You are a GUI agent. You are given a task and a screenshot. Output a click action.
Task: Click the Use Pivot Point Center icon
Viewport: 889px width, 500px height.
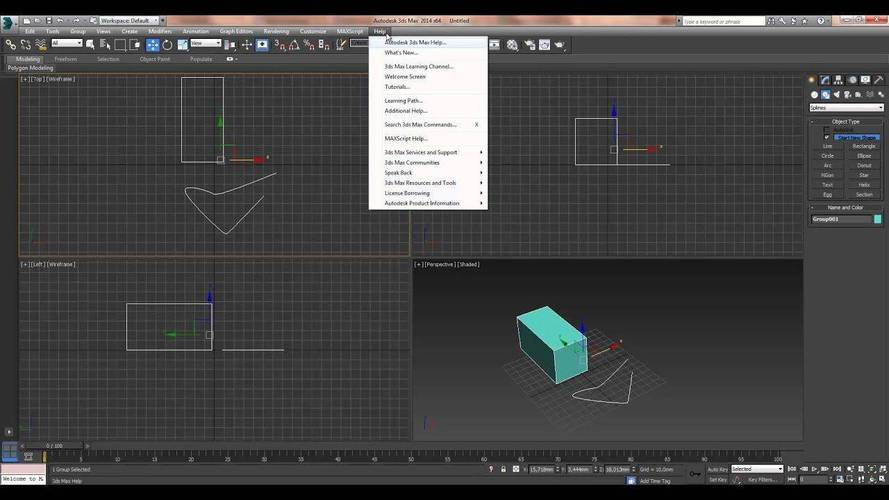(230, 44)
